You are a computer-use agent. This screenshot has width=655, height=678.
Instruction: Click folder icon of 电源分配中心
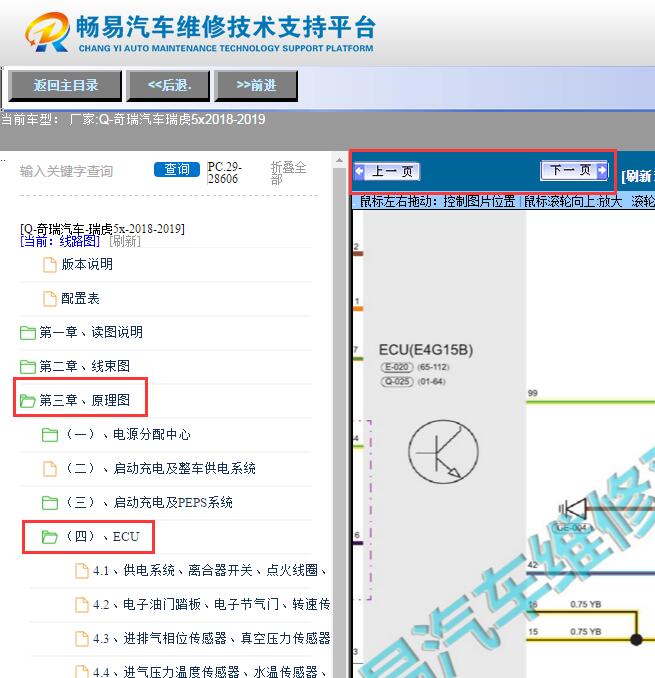[x=50, y=435]
